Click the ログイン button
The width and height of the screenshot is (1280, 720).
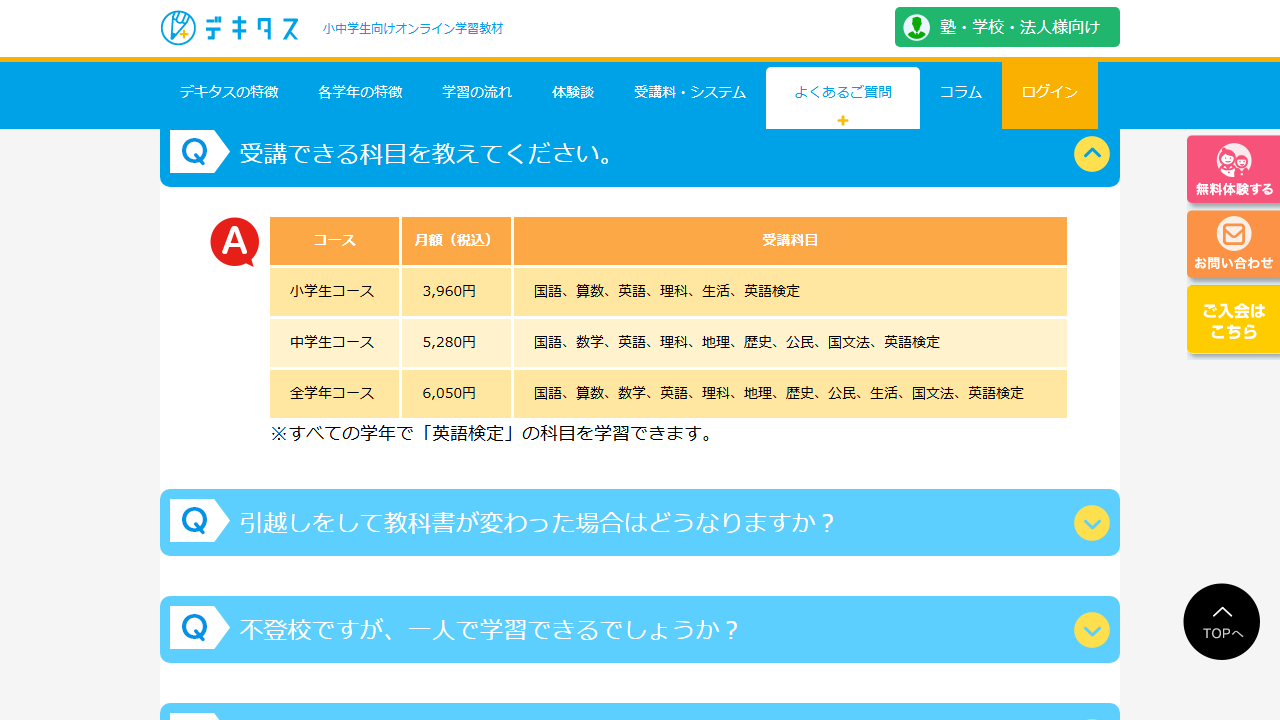(x=1050, y=93)
